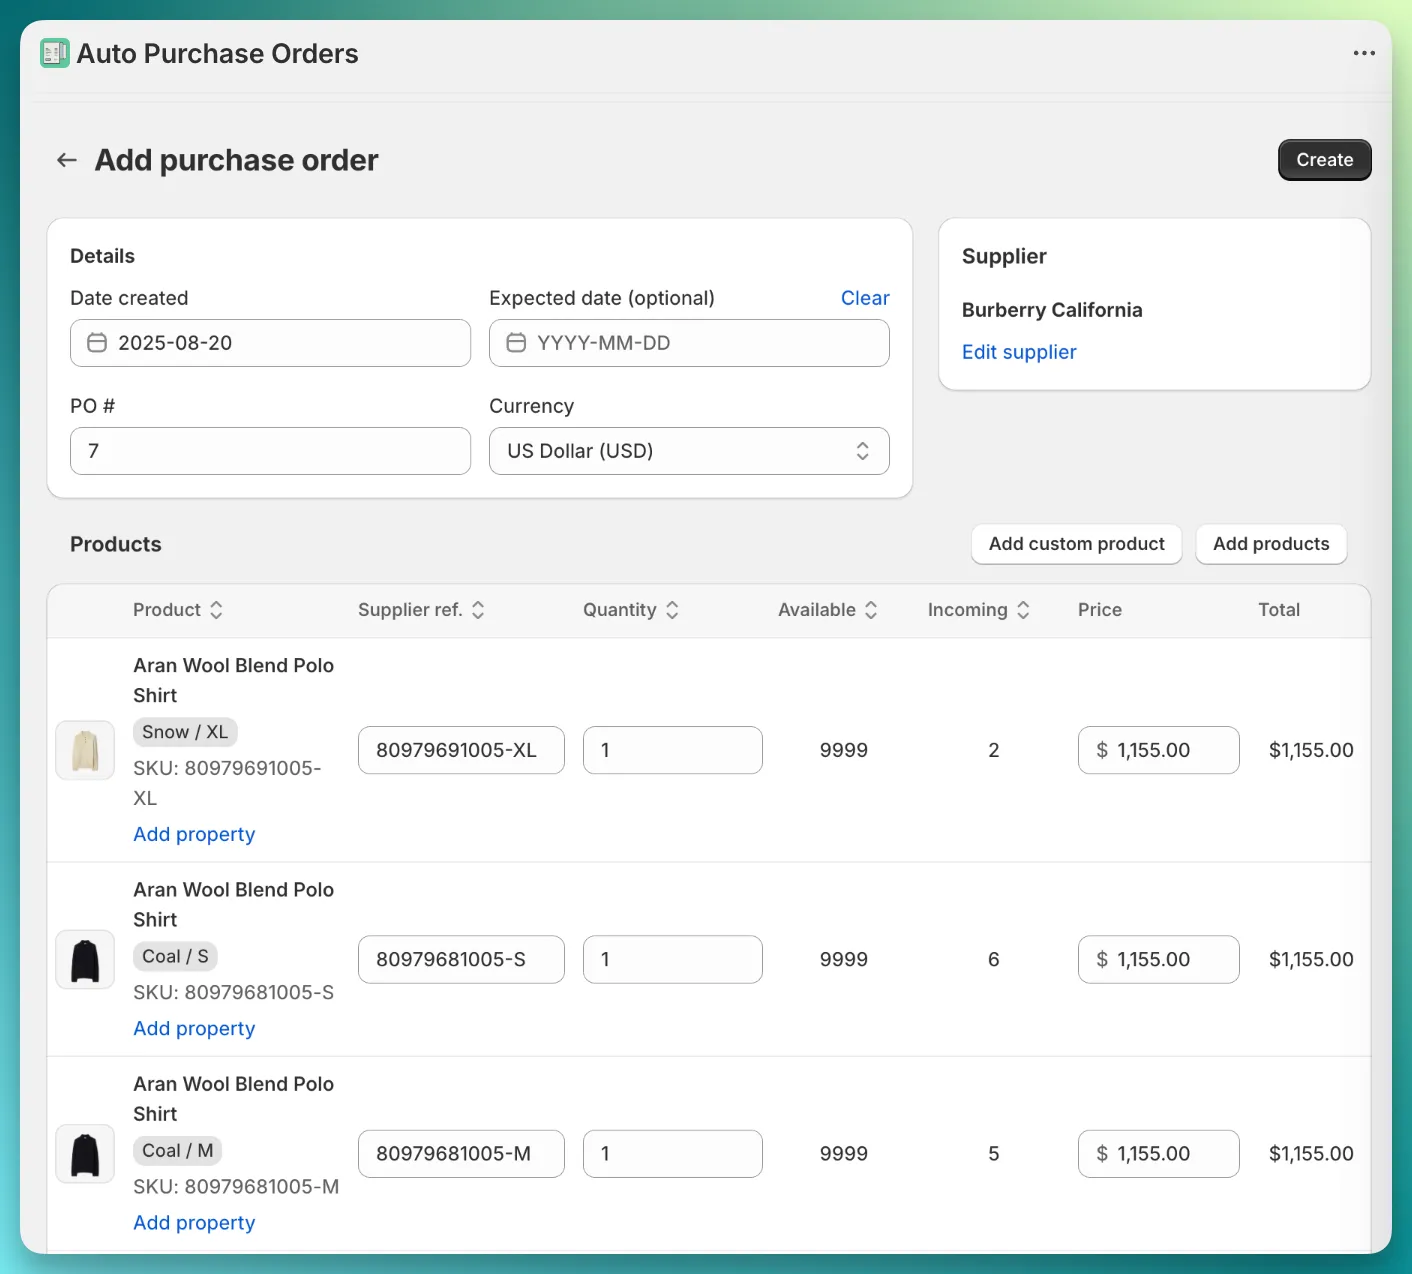Edit price for Coal / M row
Viewport: 1412px width, 1274px height.
coord(1159,1153)
